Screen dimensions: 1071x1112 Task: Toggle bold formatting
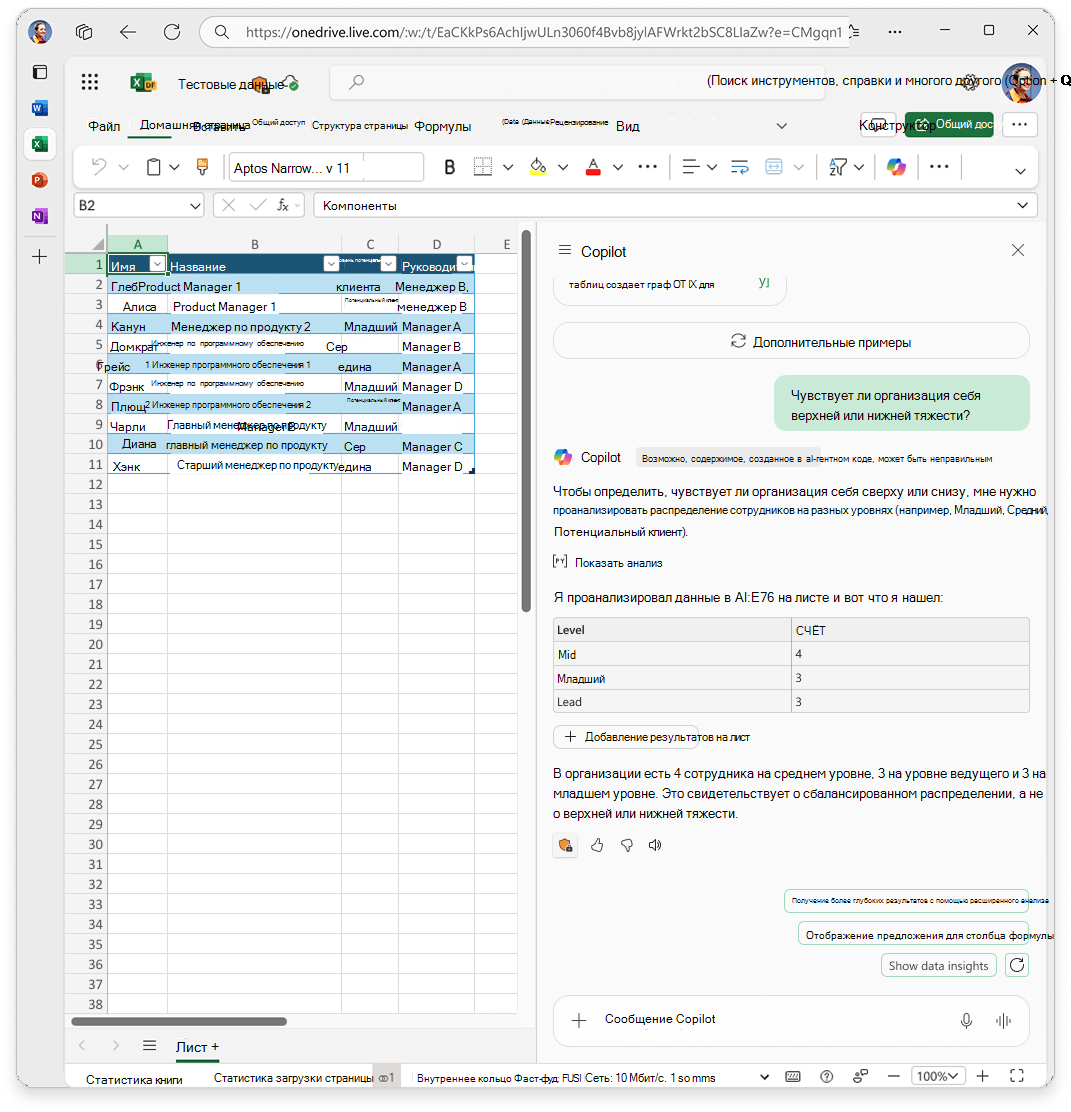pos(449,167)
